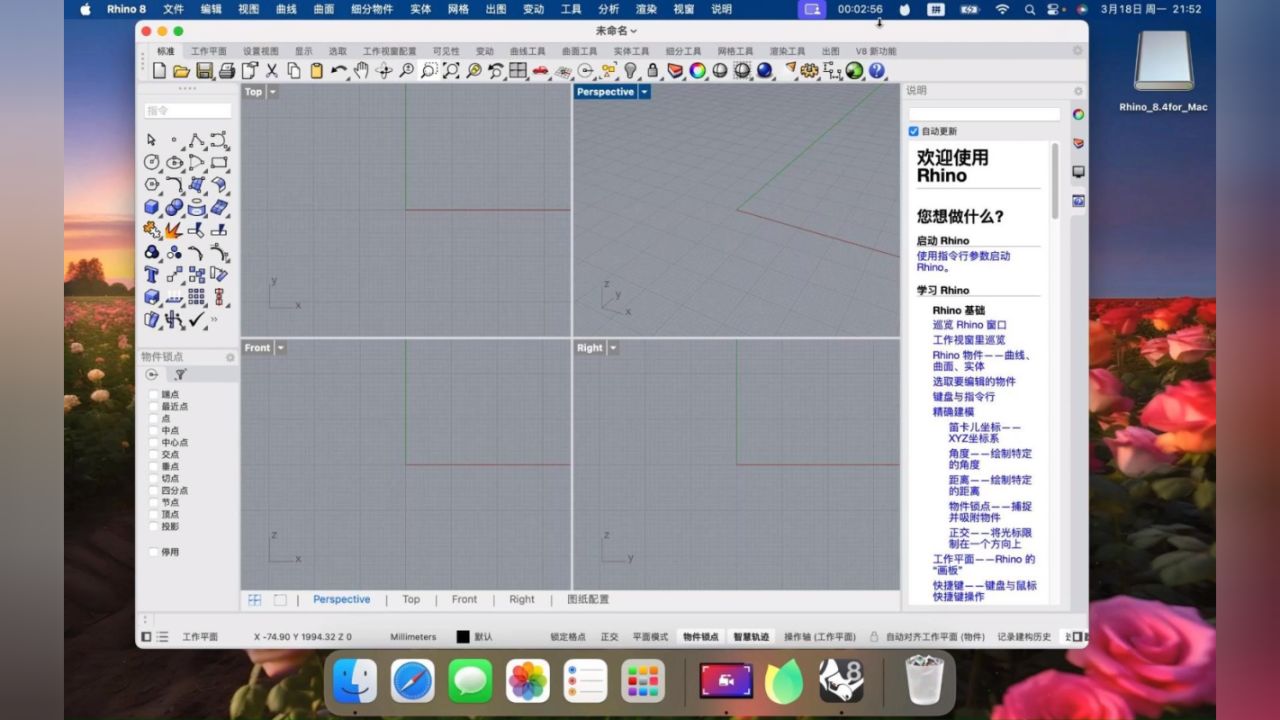
Task: Open the 键盘与指令行 help link
Action: pos(964,396)
